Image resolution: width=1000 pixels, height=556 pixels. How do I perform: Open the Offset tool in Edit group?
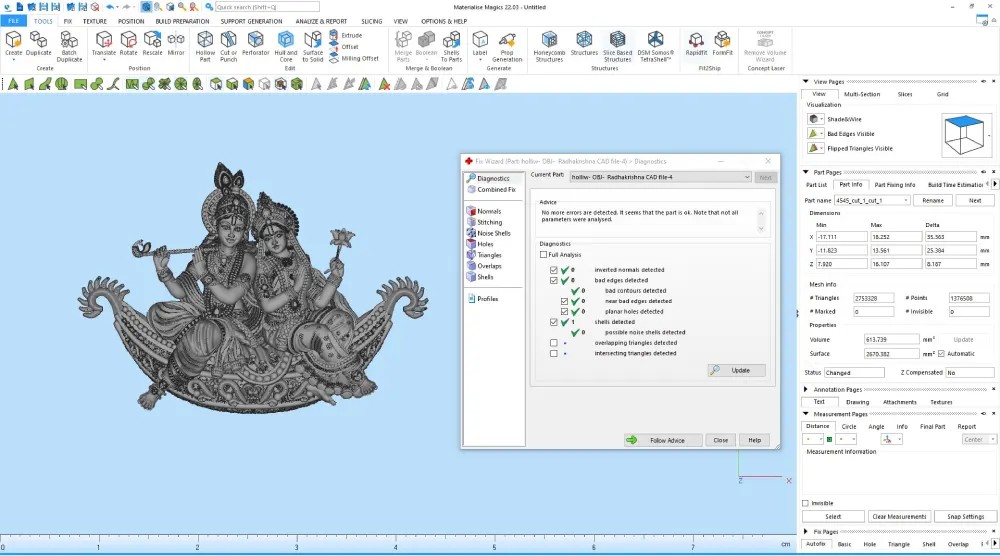[344, 47]
